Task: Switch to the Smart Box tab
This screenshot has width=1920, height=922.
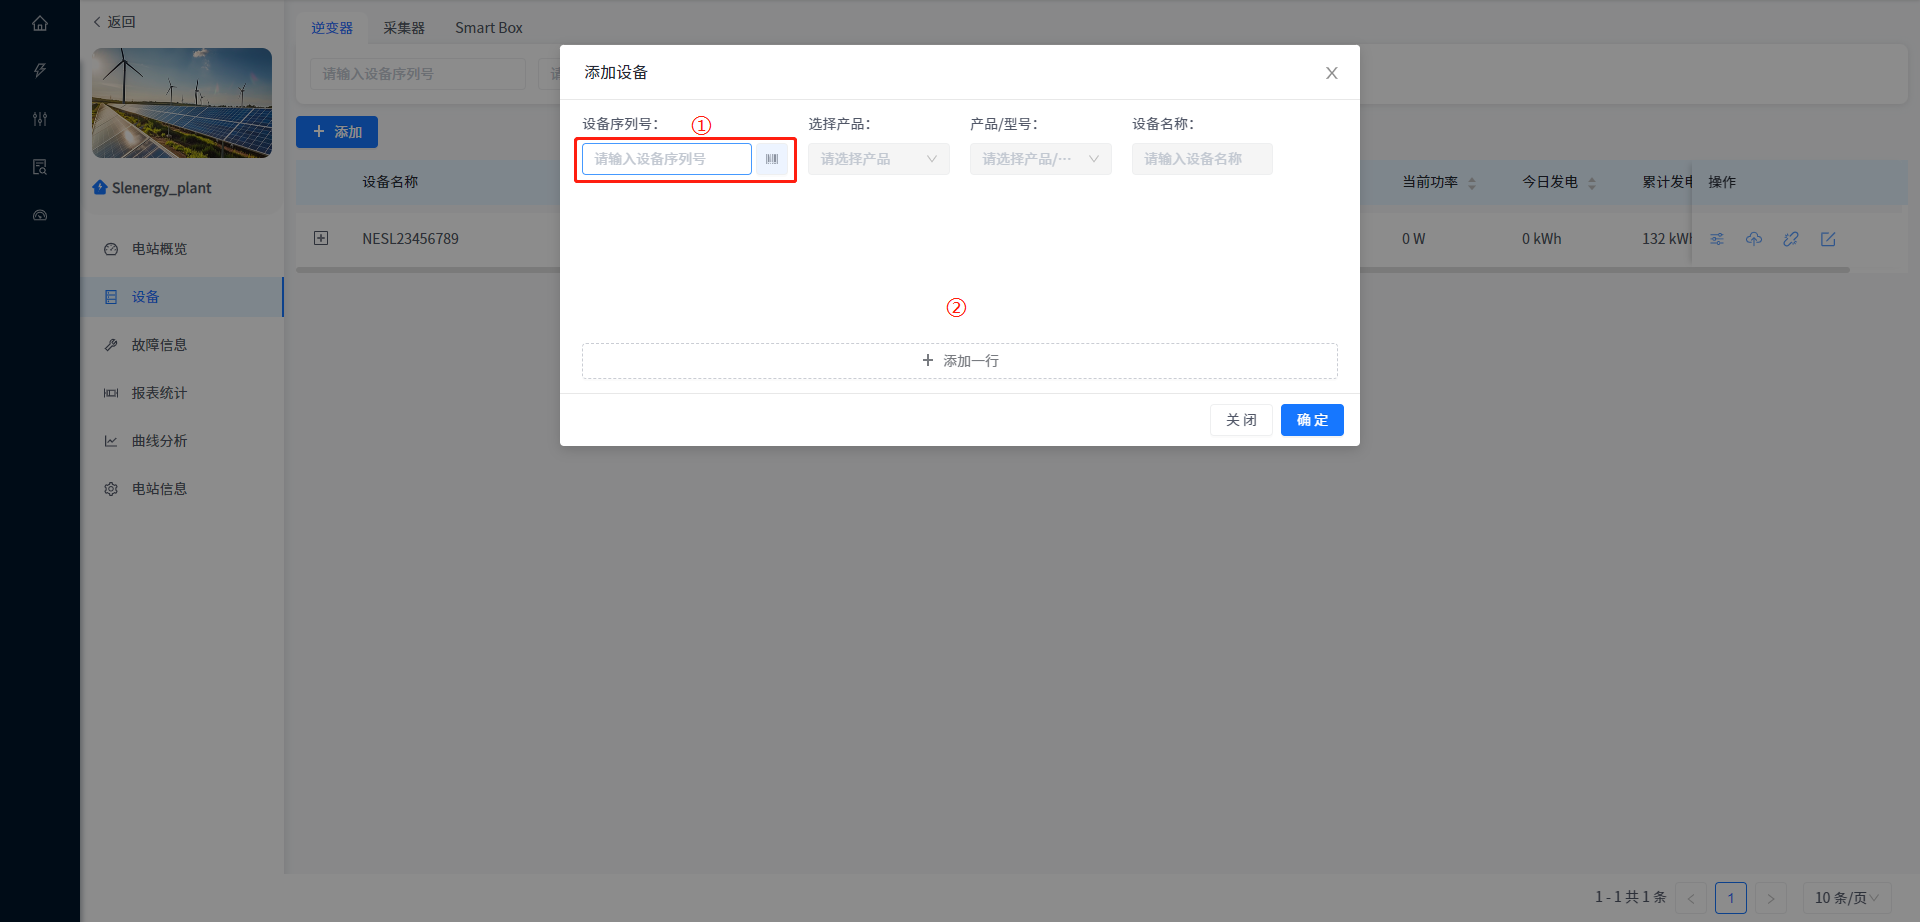Action: pyautogui.click(x=489, y=28)
